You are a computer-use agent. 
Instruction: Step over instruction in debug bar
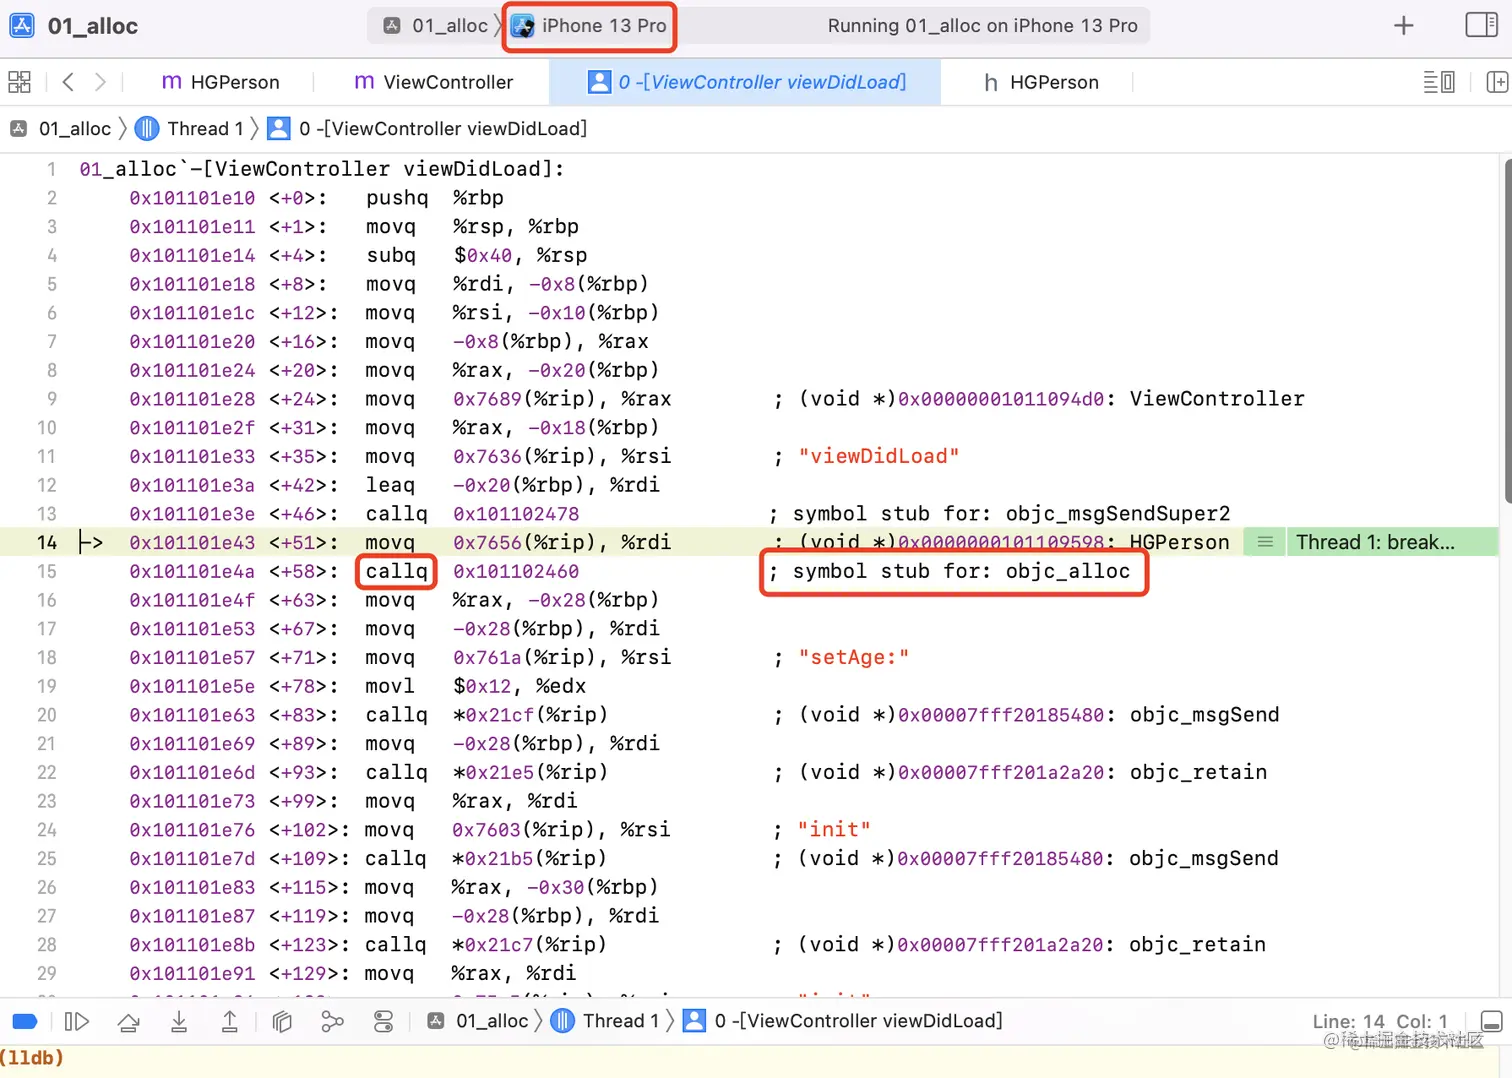pyautogui.click(x=129, y=1021)
